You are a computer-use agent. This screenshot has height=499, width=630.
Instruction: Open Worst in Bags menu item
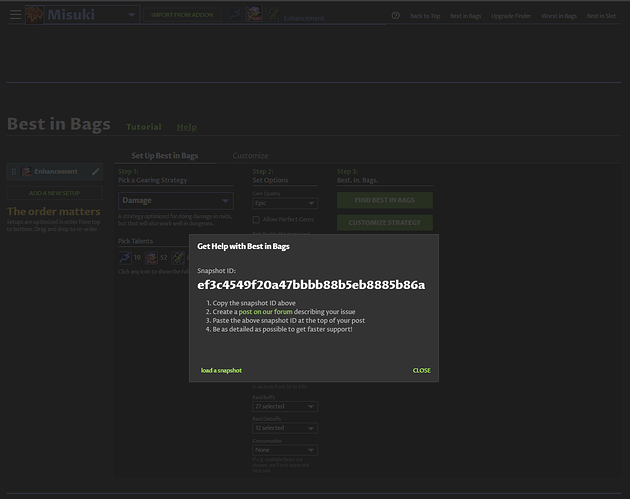(558, 16)
